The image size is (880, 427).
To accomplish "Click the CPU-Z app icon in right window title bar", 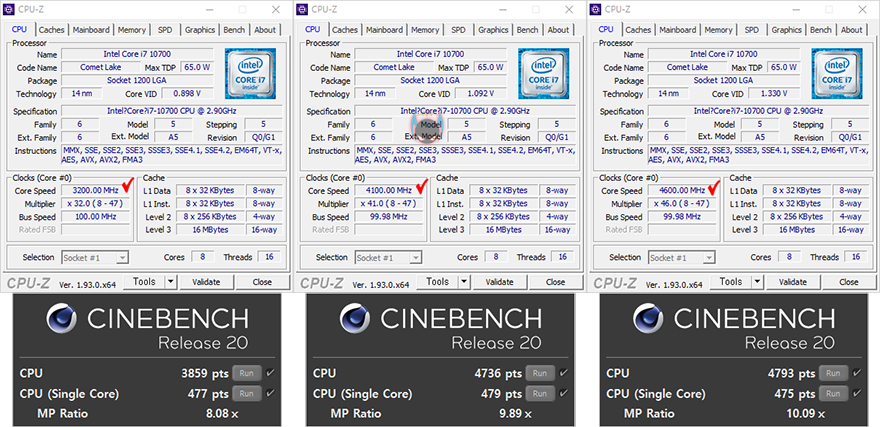I will coord(596,9).
